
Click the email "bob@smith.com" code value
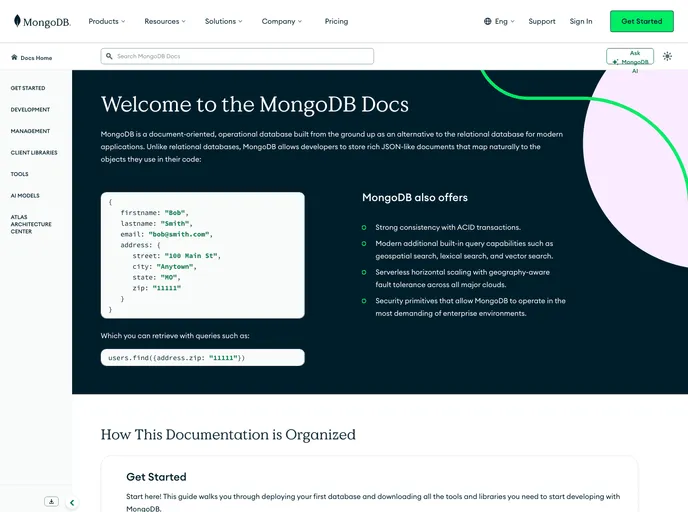180,234
